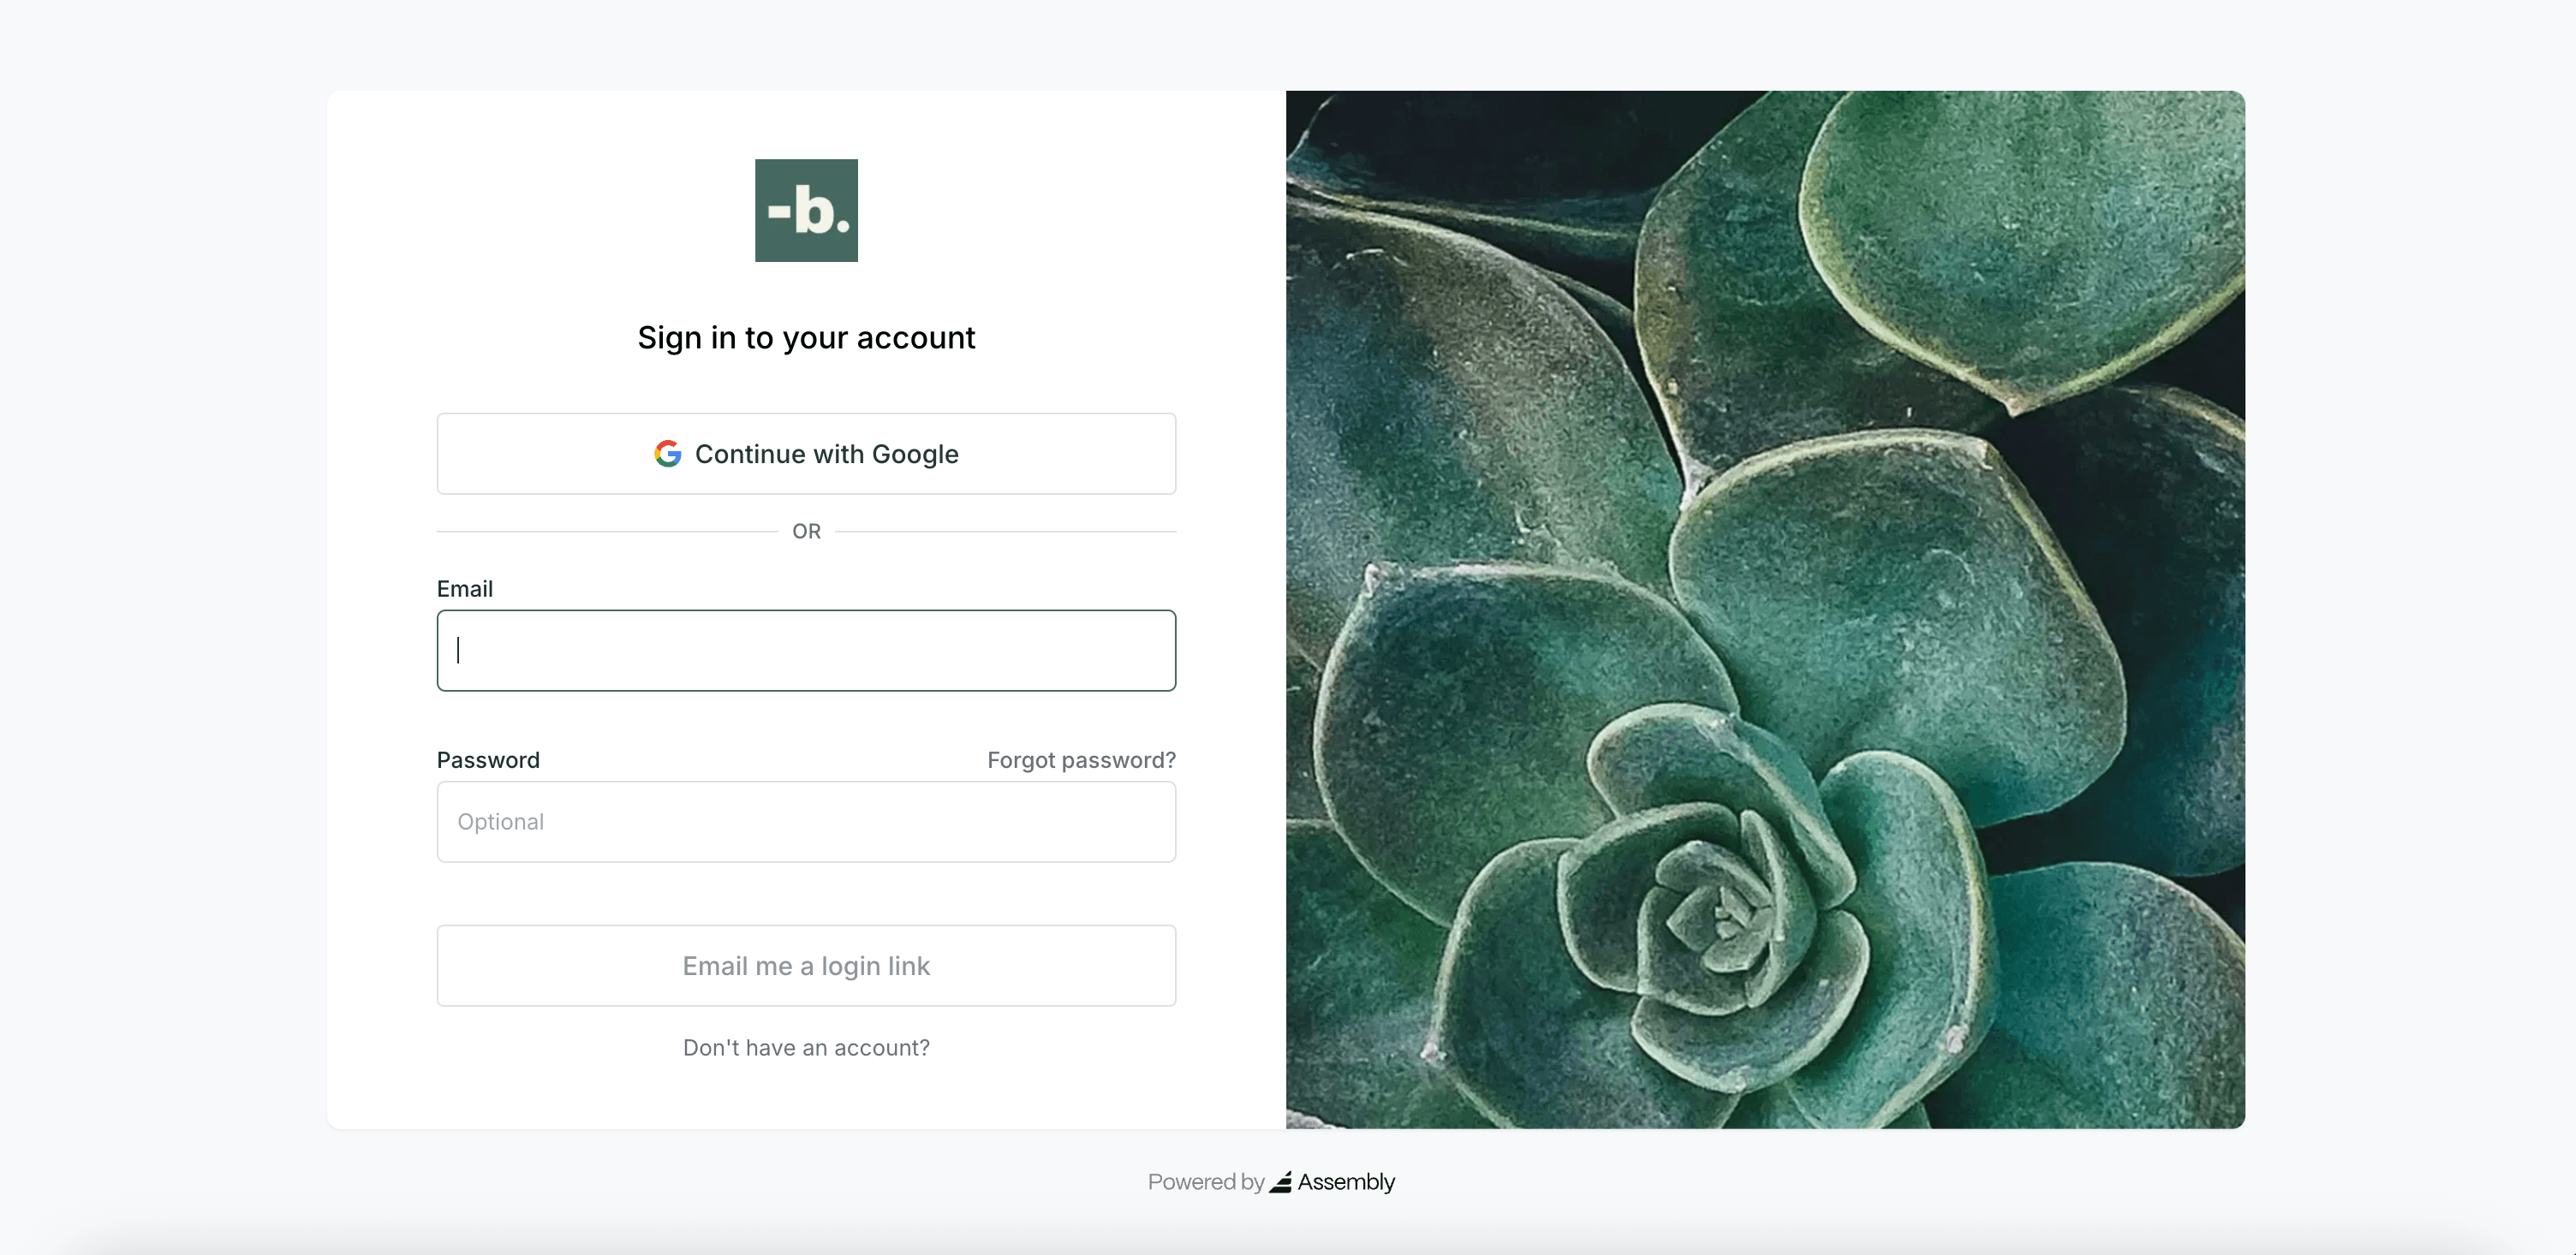The image size is (2576, 1255).
Task: Follow the Don't have an account? link
Action: click(806, 1047)
